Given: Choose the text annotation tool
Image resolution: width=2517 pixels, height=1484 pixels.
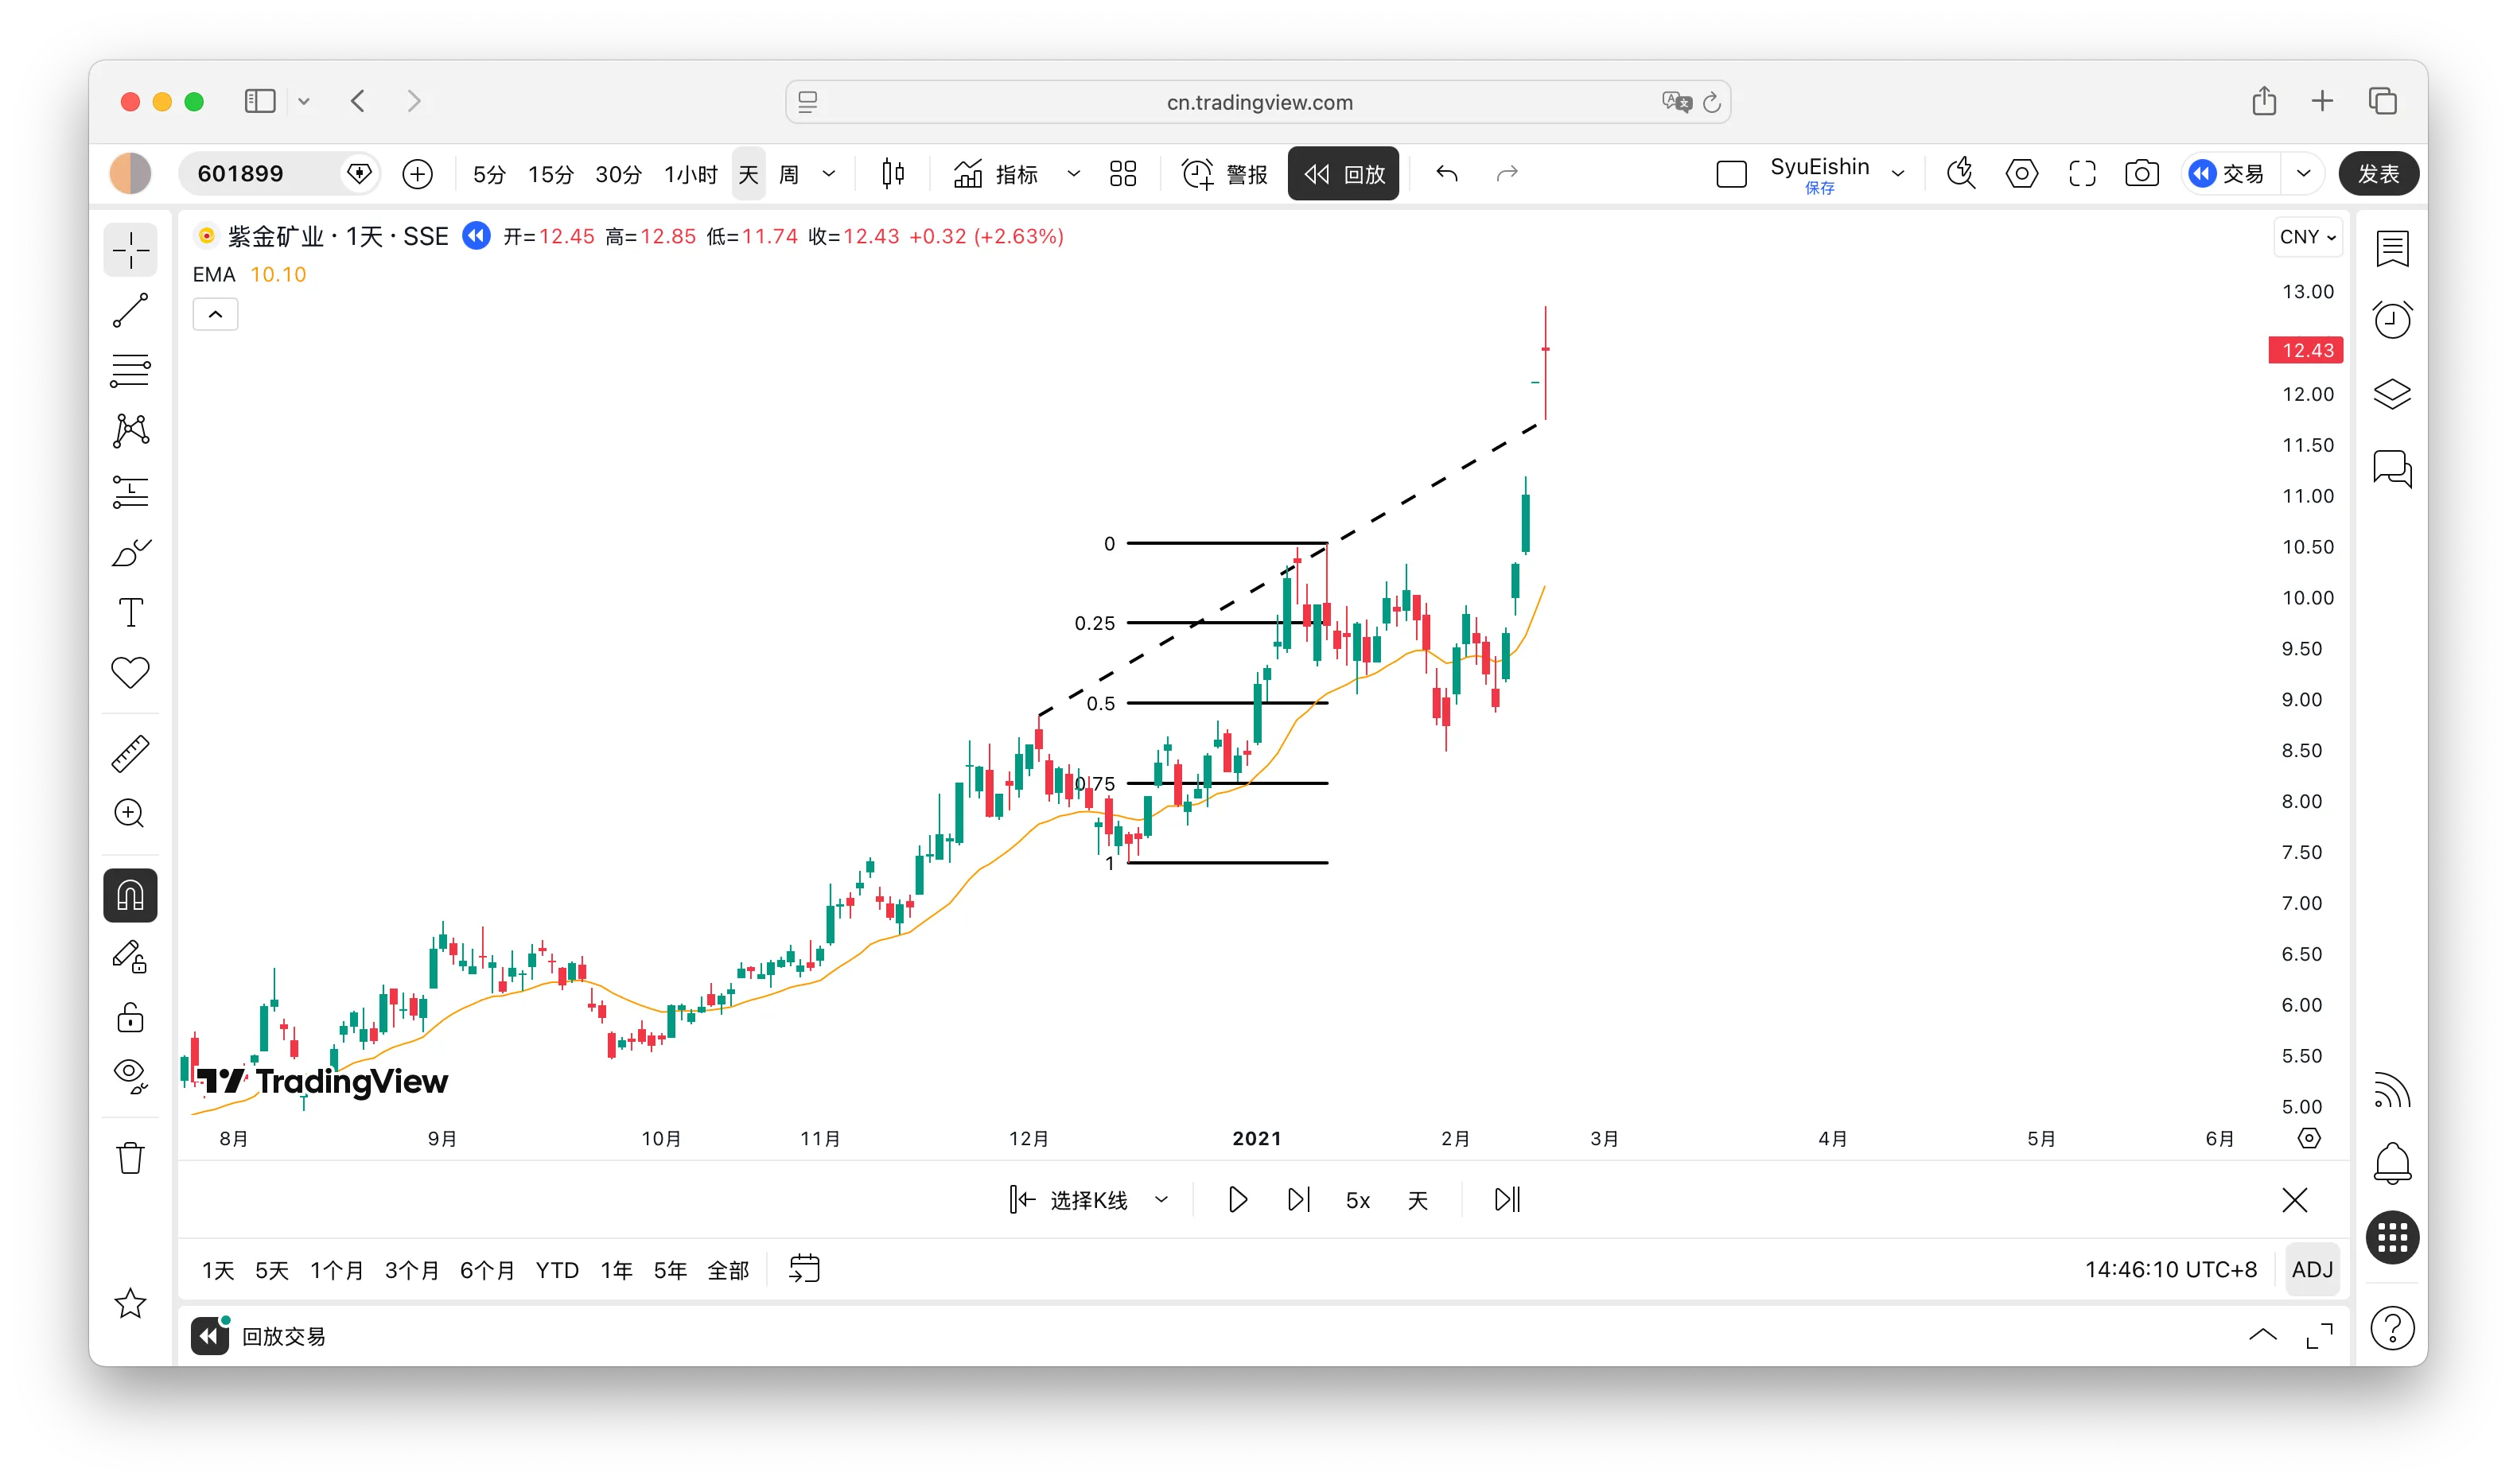Looking at the screenshot, I should 130,612.
